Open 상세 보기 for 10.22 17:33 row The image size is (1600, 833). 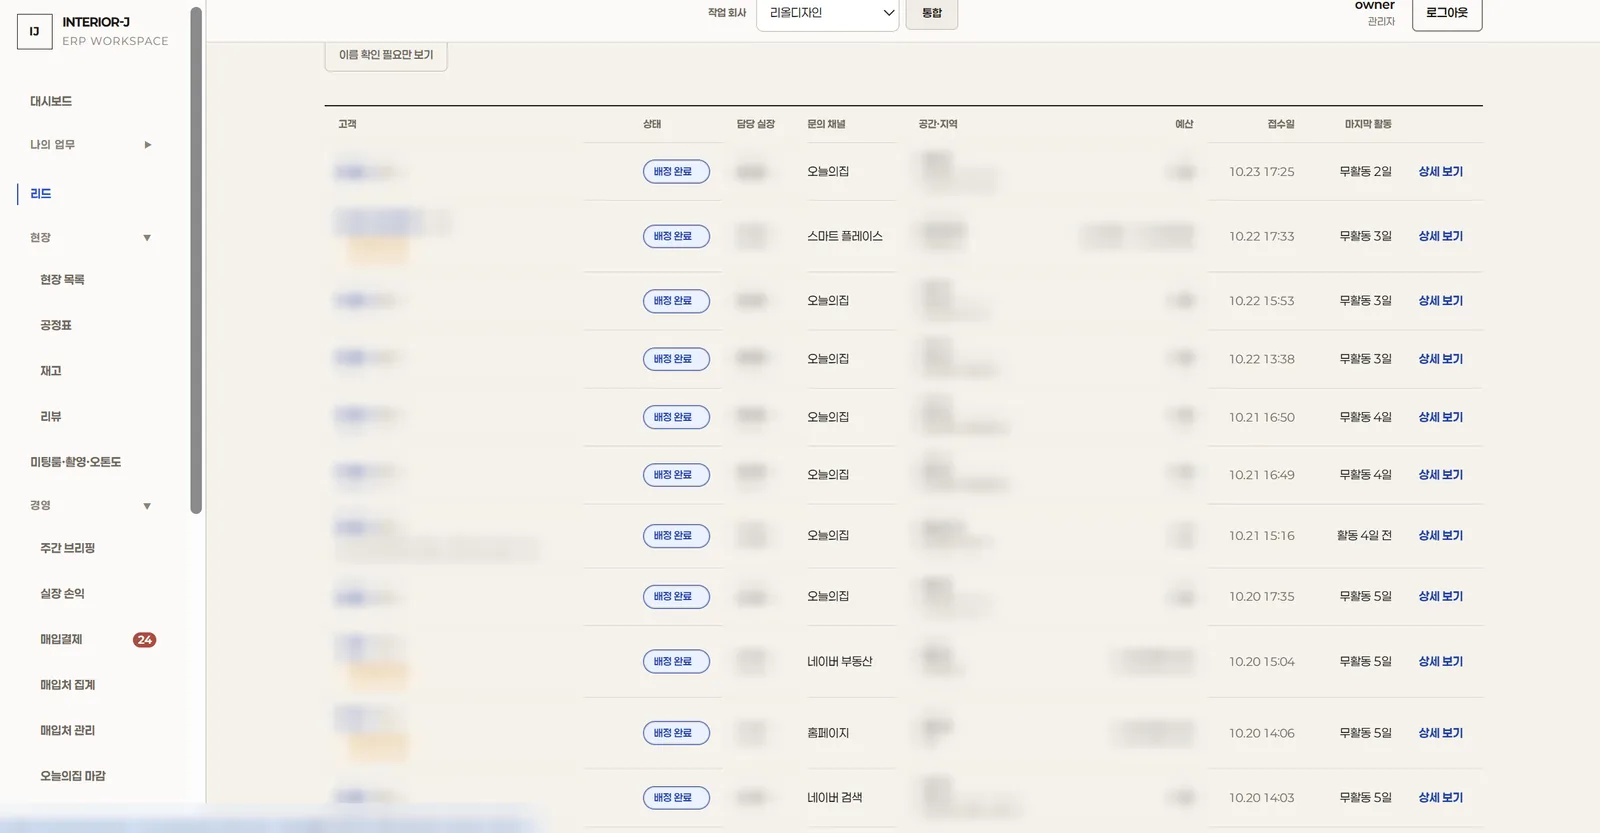click(x=1441, y=236)
